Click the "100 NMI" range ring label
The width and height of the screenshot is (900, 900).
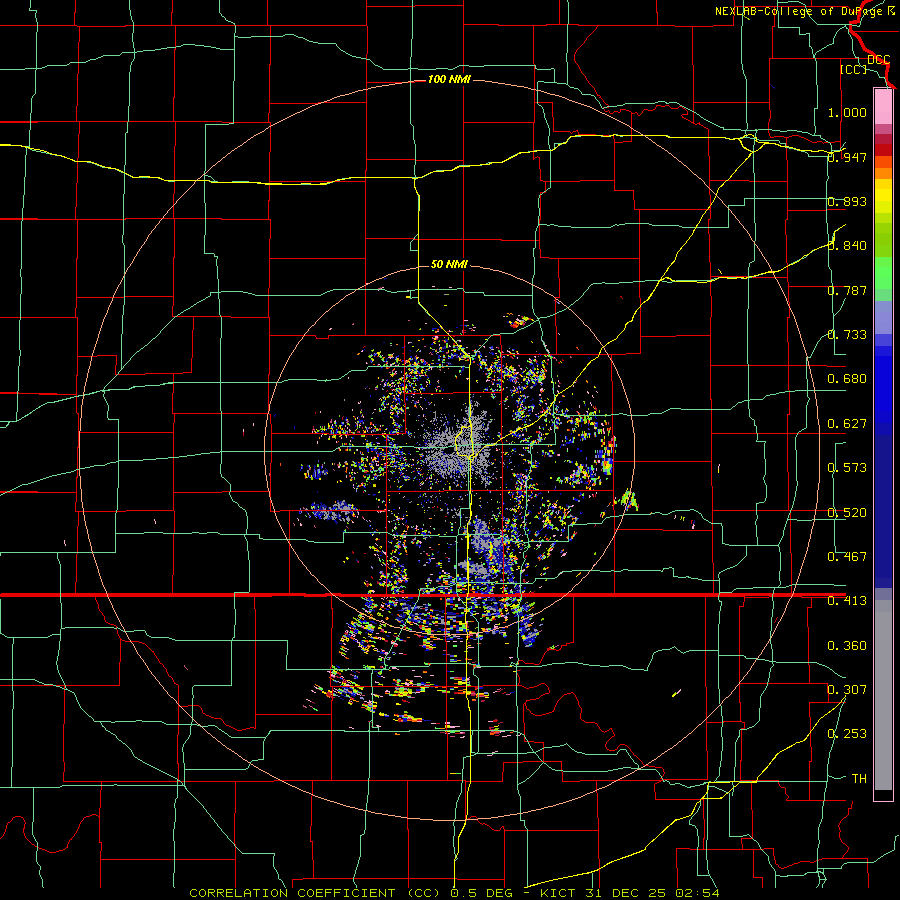tap(449, 79)
